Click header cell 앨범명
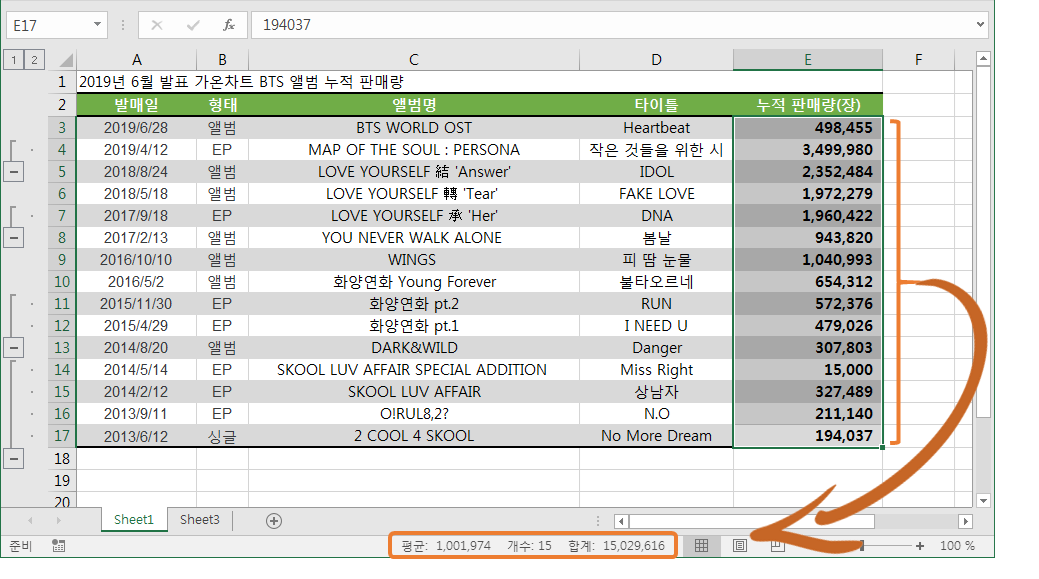Viewport: 1039px width, 579px height. [413, 105]
